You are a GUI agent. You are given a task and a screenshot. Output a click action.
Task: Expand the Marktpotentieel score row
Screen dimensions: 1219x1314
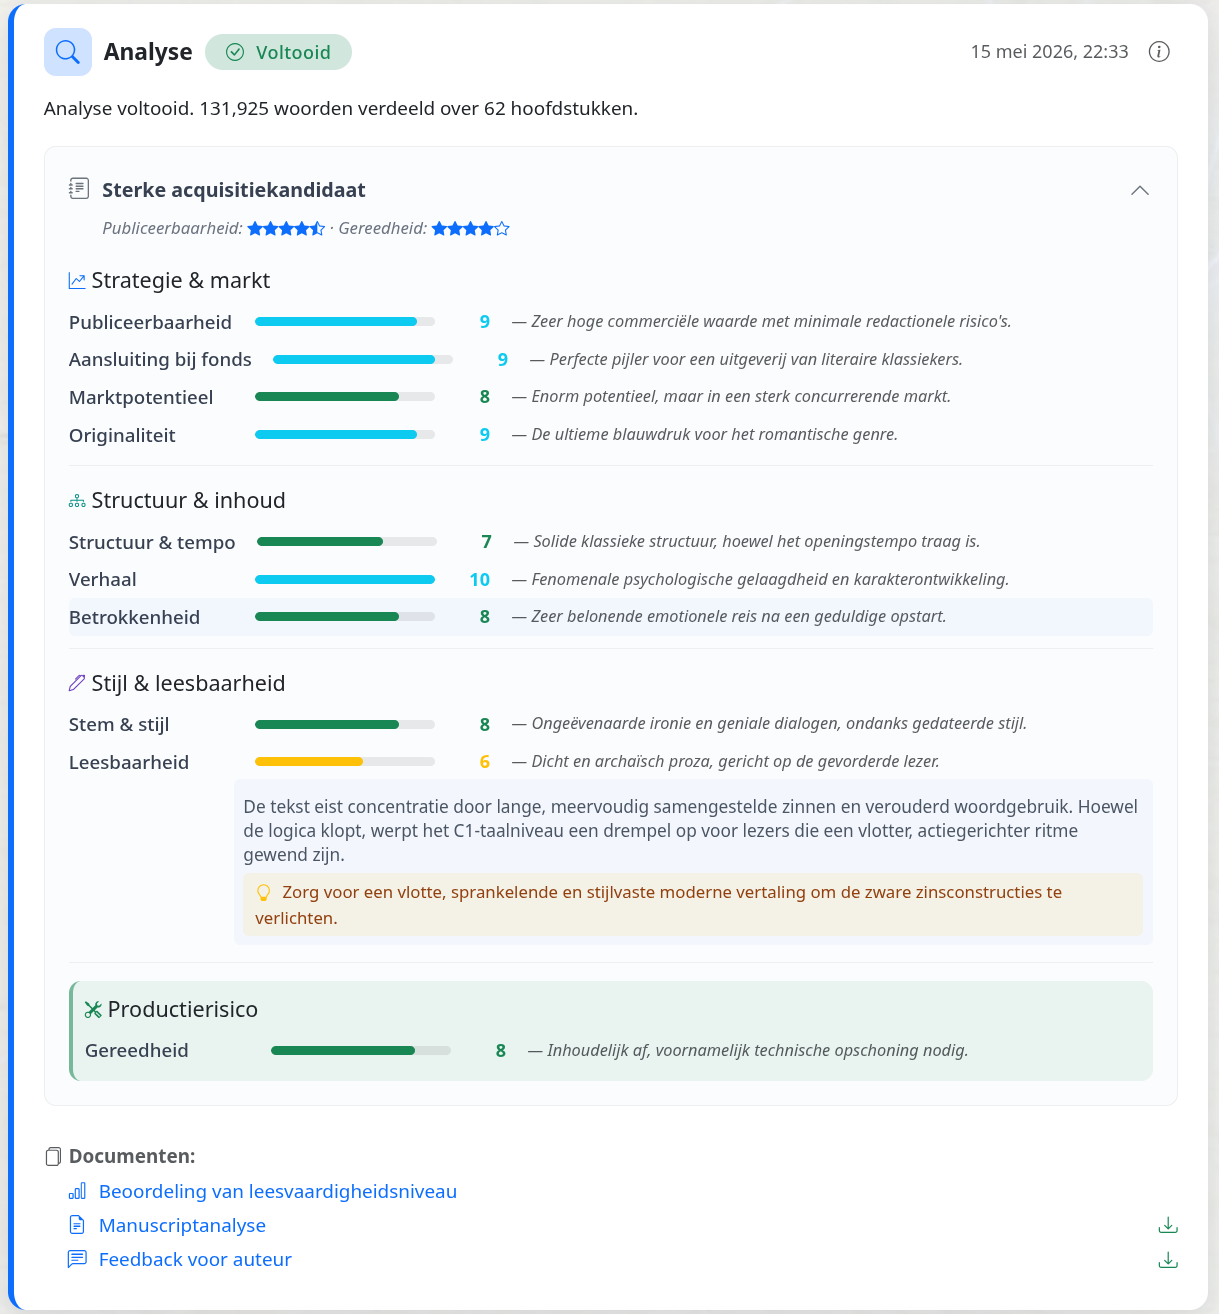point(610,397)
